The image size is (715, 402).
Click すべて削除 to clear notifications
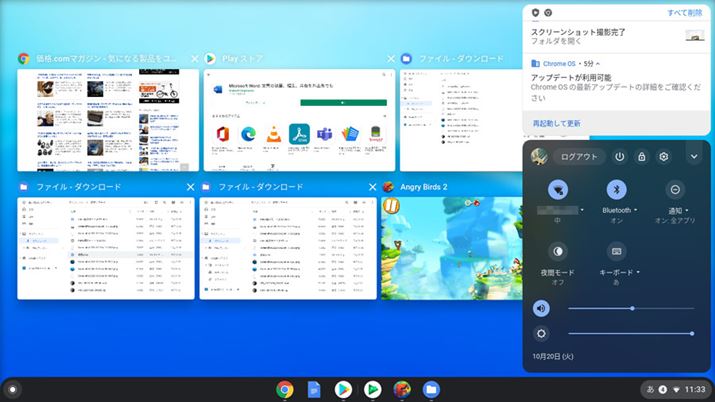[x=687, y=13]
